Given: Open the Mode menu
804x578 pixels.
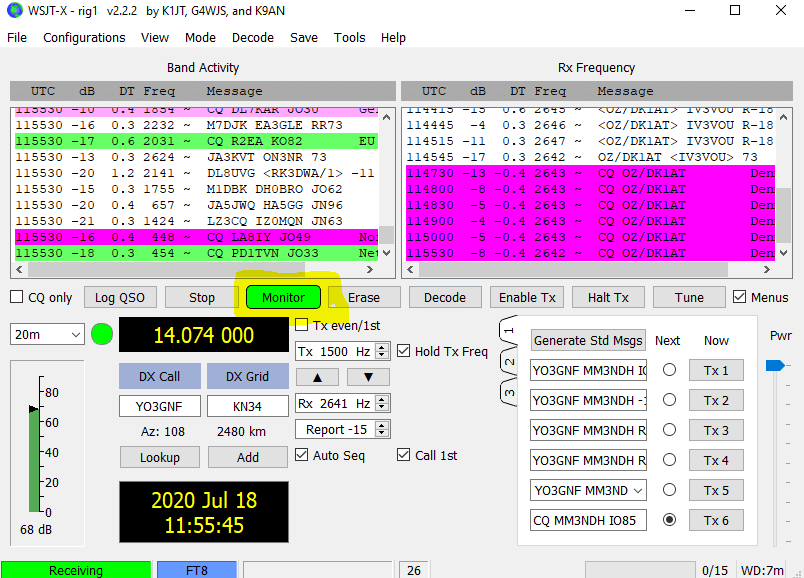Looking at the screenshot, I should click(200, 37).
